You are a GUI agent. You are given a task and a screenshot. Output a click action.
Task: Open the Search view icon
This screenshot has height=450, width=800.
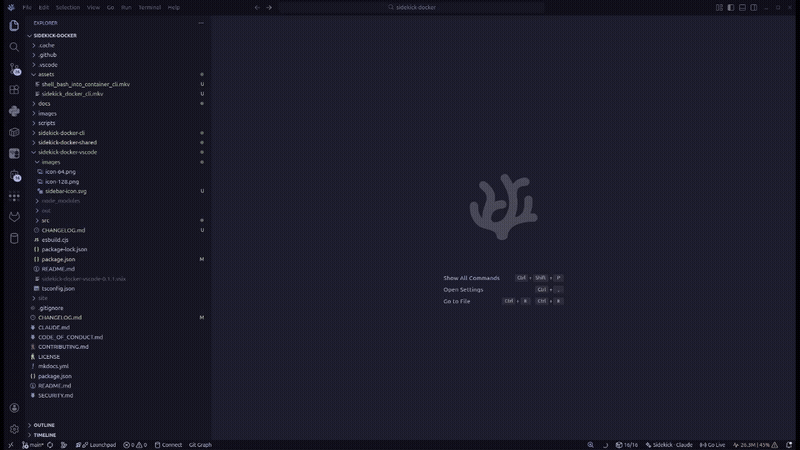14,47
